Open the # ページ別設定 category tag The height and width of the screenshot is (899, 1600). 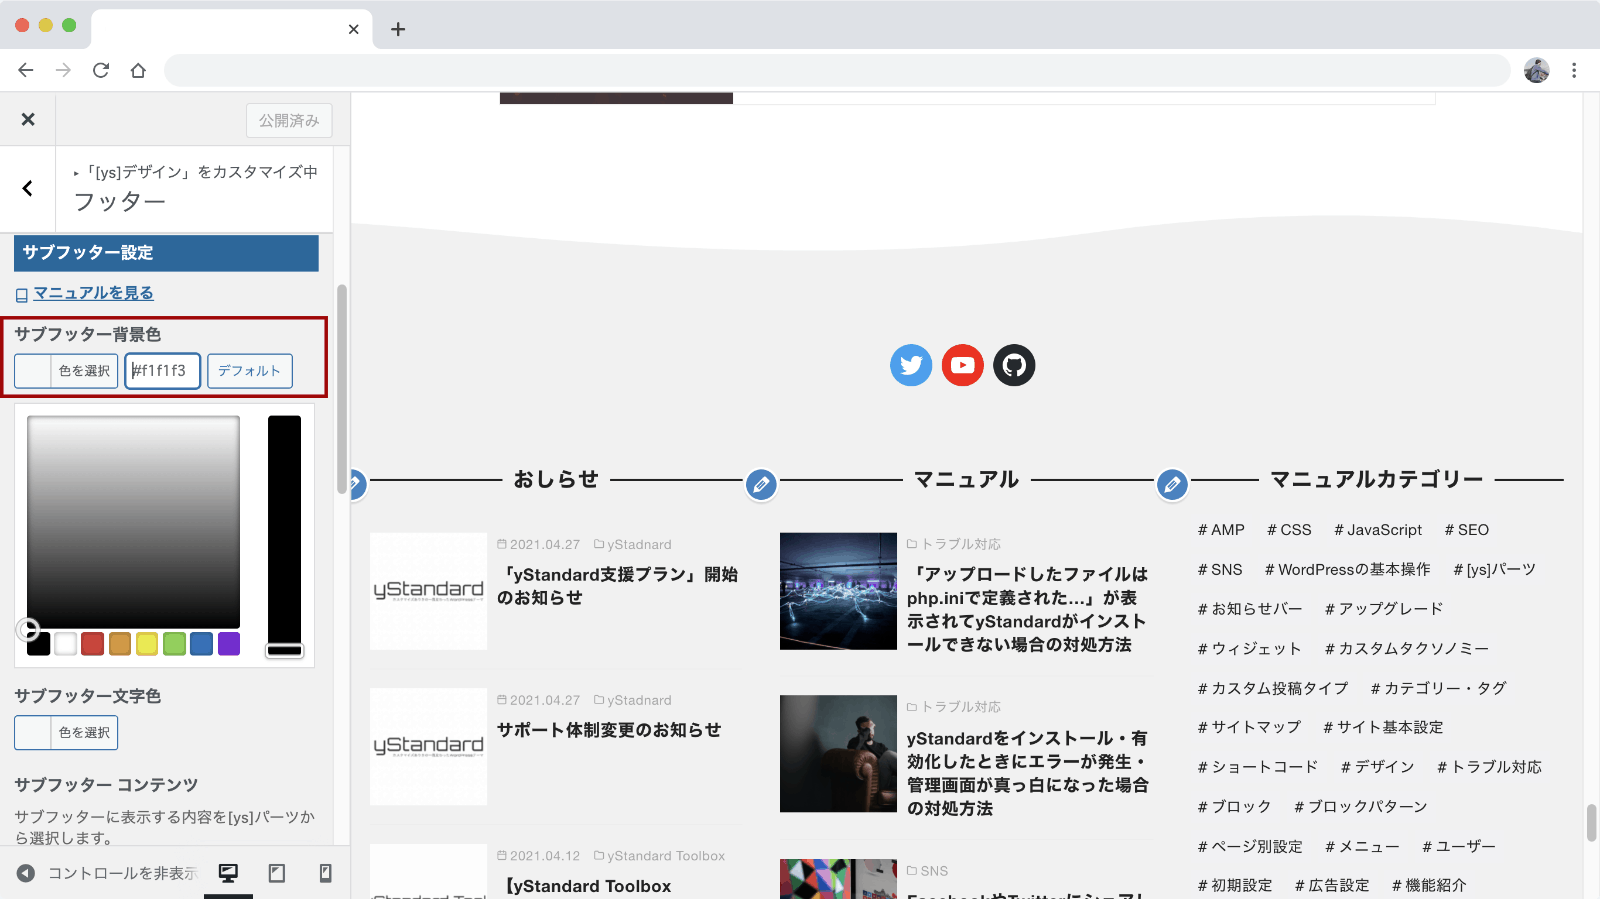pyautogui.click(x=1250, y=847)
